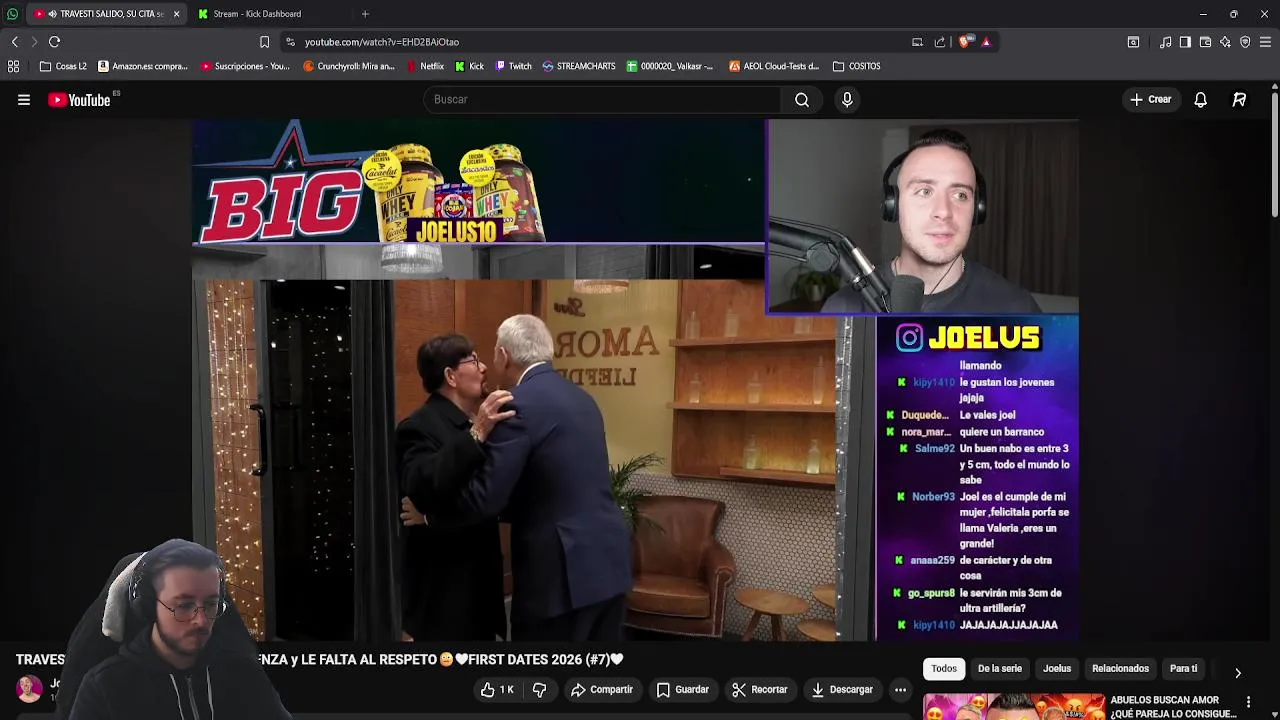Open the account avatar menu

point(1239,99)
